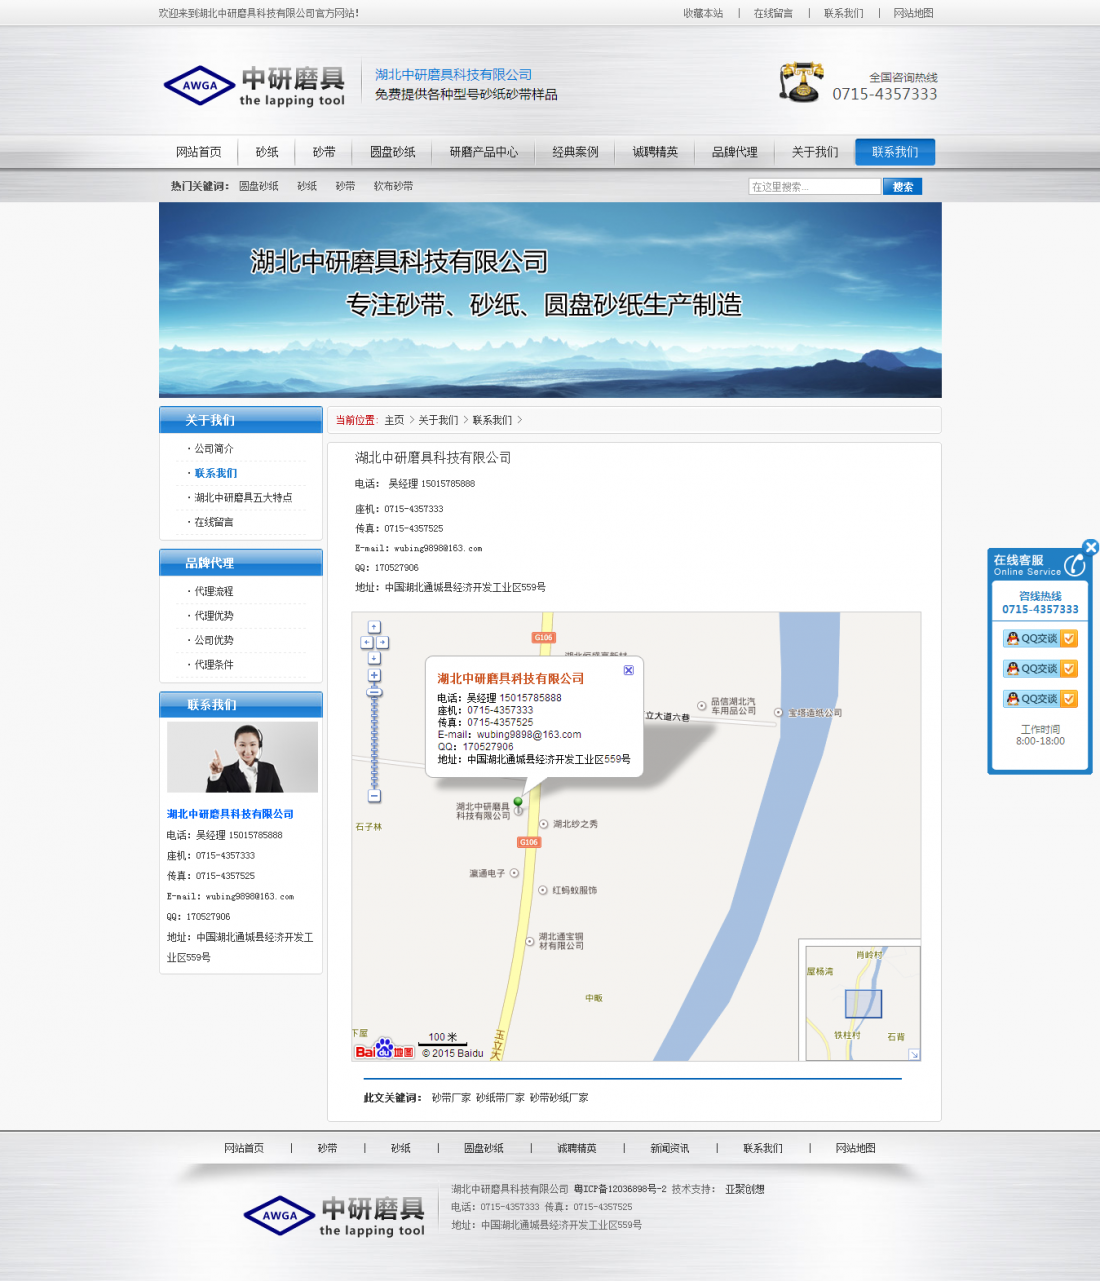Image resolution: width=1100 pixels, height=1281 pixels.
Task: Select the highlighted 联系我们 nav tab
Action: click(x=895, y=152)
